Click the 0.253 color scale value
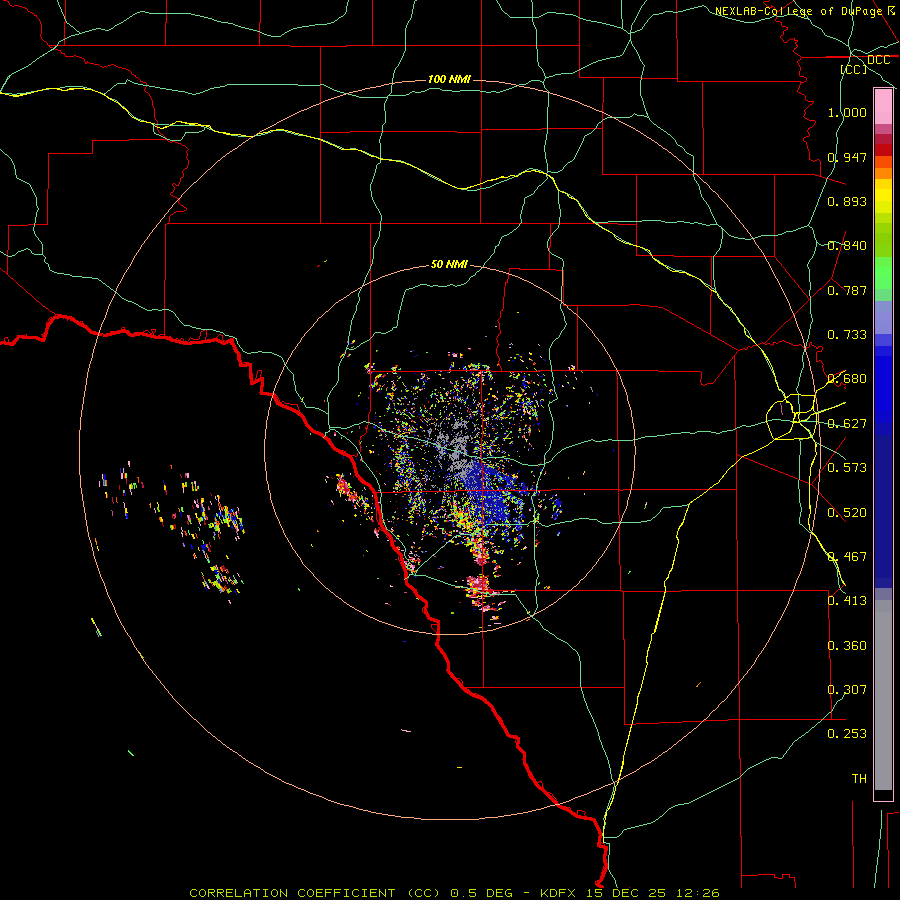Image resolution: width=900 pixels, height=900 pixels. pos(847,734)
